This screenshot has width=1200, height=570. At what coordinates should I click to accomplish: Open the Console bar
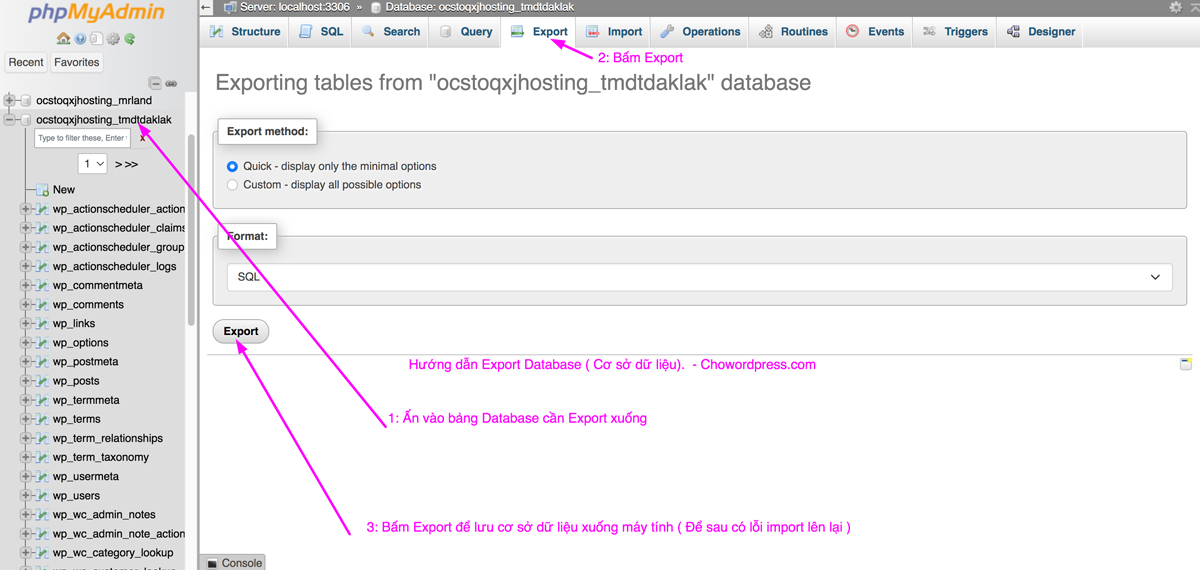pyautogui.click(x=233, y=563)
